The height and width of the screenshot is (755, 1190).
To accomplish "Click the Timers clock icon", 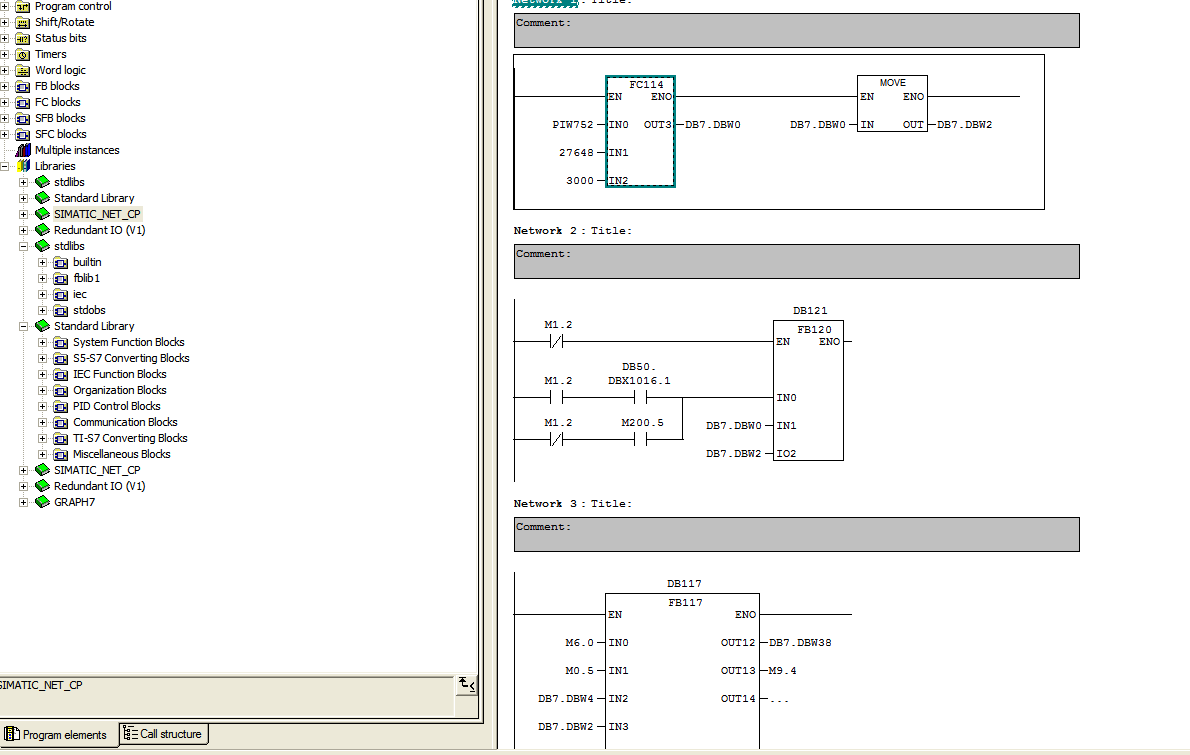I will [x=23, y=55].
